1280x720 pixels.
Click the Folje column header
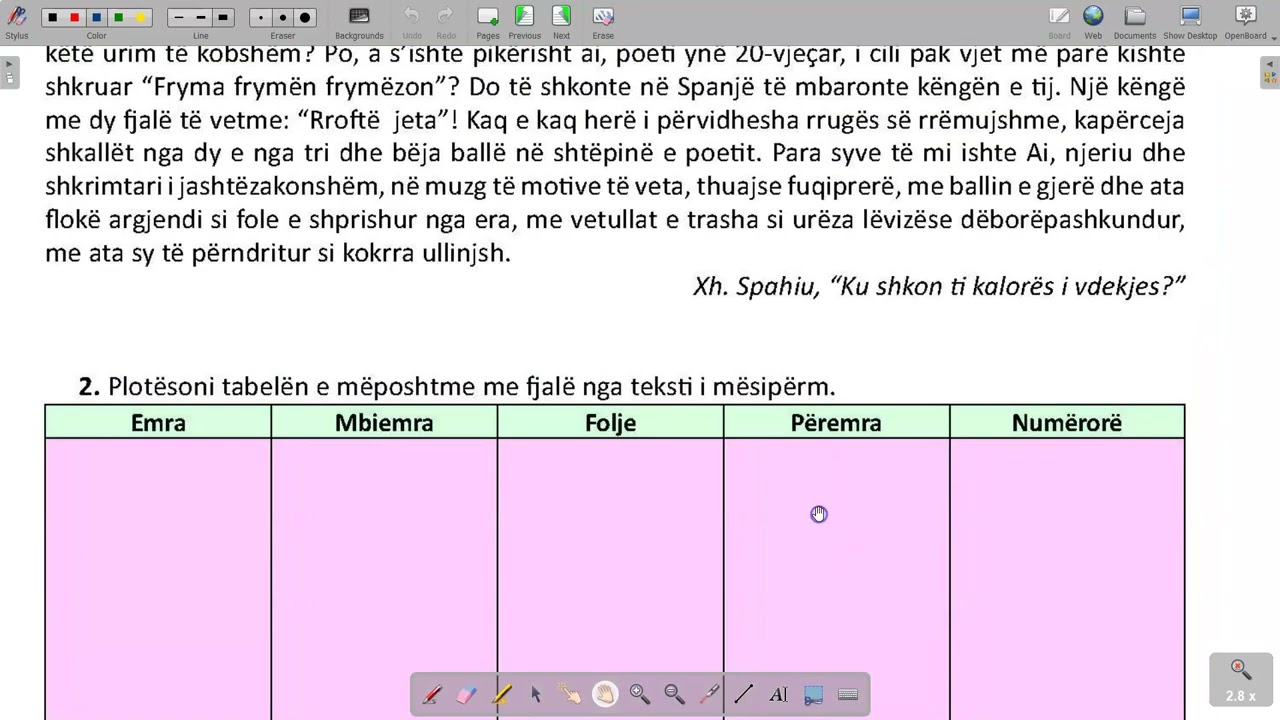tap(610, 423)
